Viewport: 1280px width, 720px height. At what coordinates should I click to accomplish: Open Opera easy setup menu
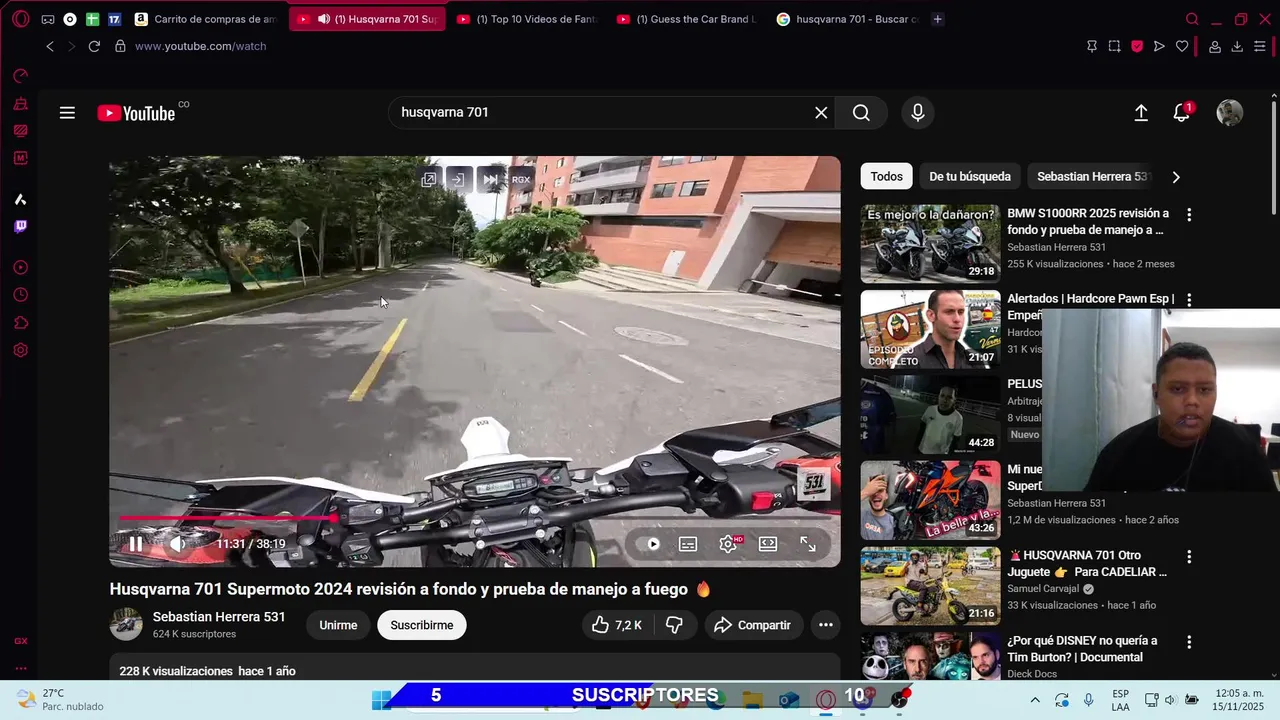click(x=1260, y=46)
